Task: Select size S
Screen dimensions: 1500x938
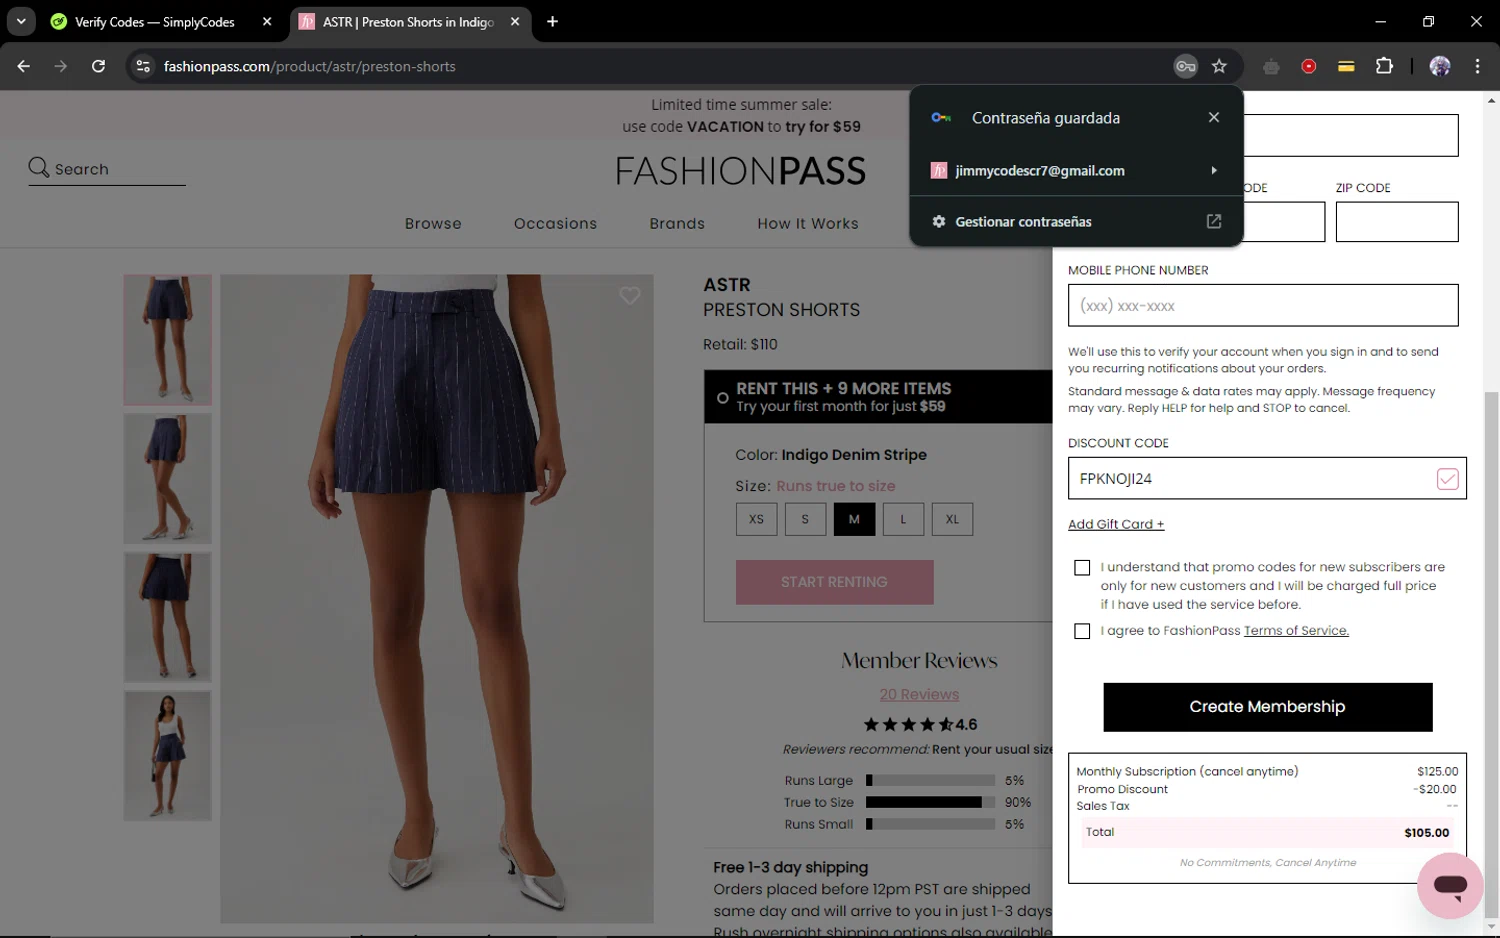Action: (x=805, y=519)
